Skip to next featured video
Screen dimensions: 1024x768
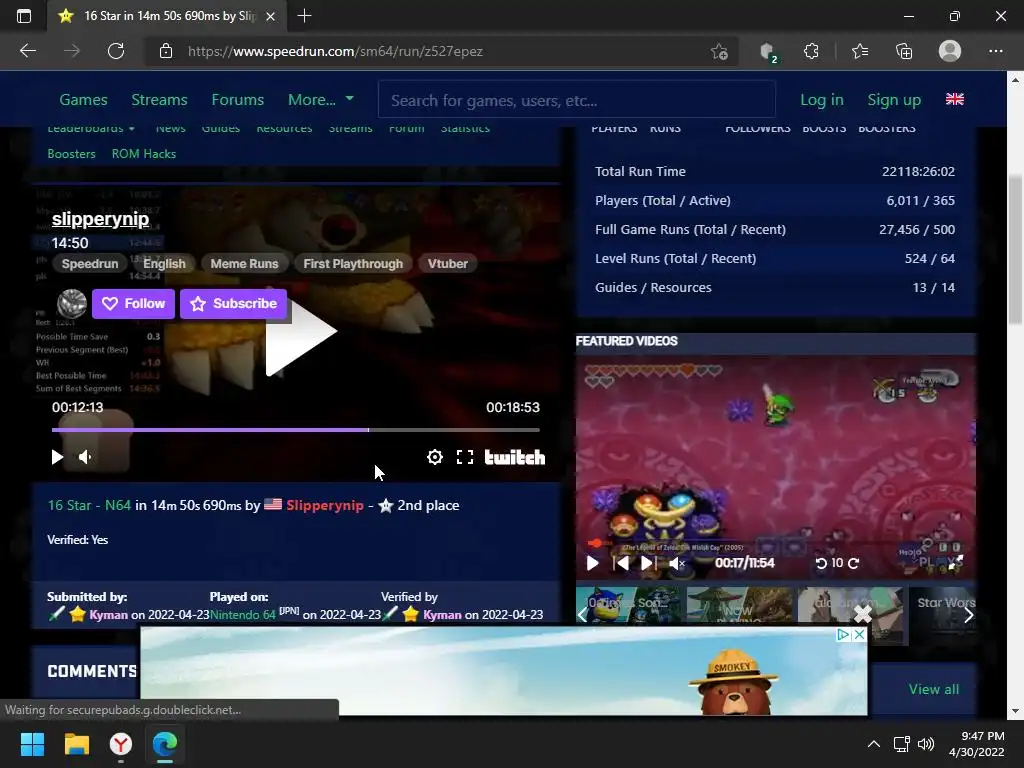click(648, 563)
